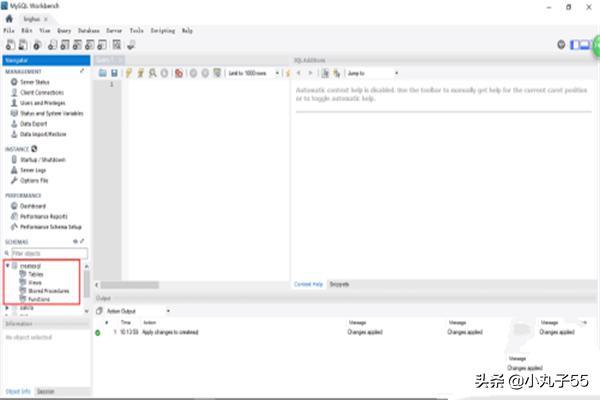
Task: Toggle the sidebar panel visibility icon
Action: [x=574, y=45]
